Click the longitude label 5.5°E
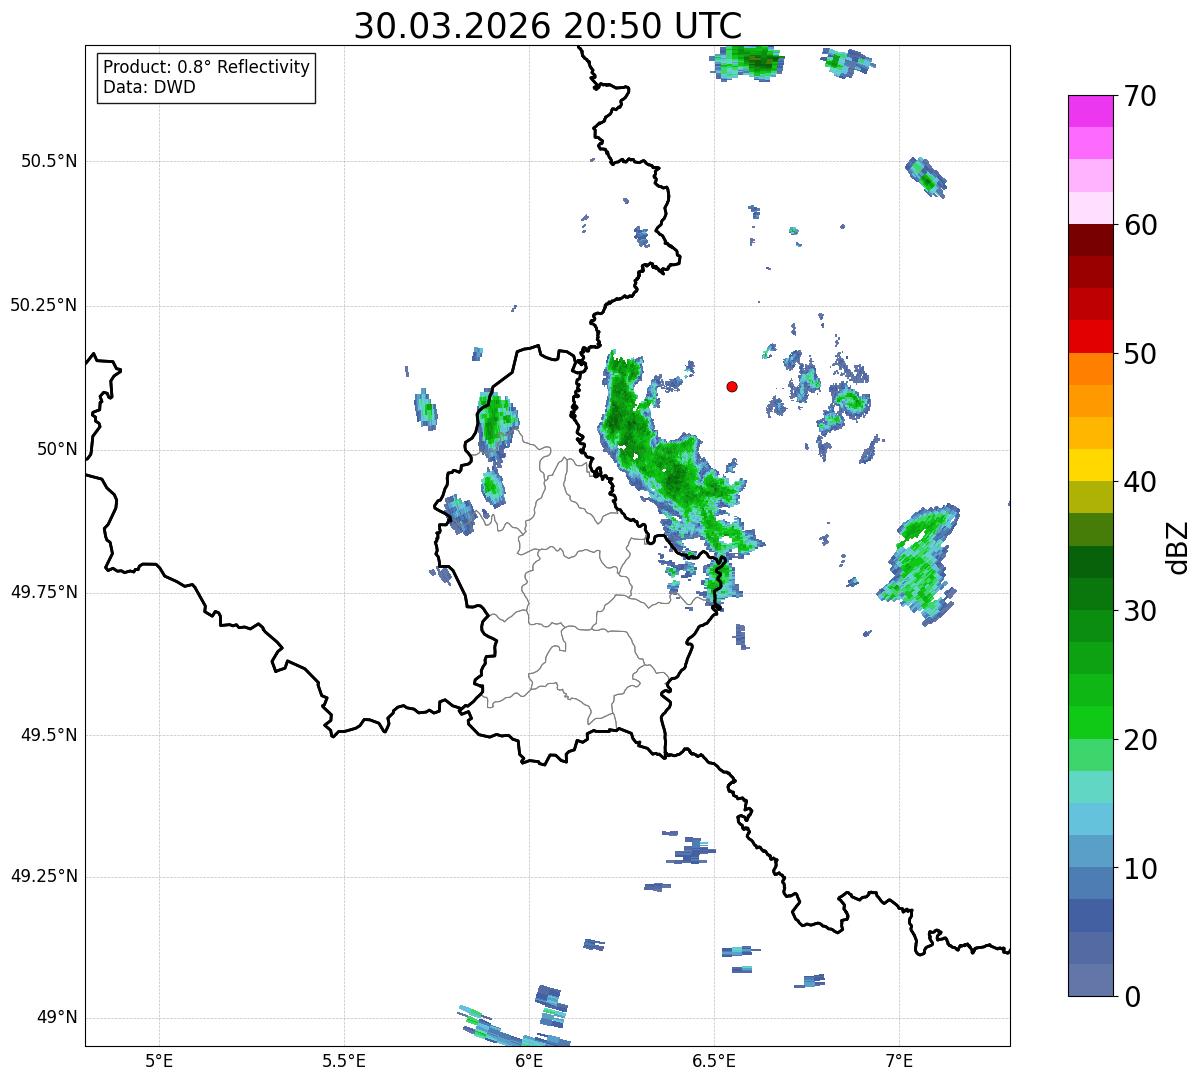The height and width of the screenshot is (1081, 1202). click(x=344, y=1060)
